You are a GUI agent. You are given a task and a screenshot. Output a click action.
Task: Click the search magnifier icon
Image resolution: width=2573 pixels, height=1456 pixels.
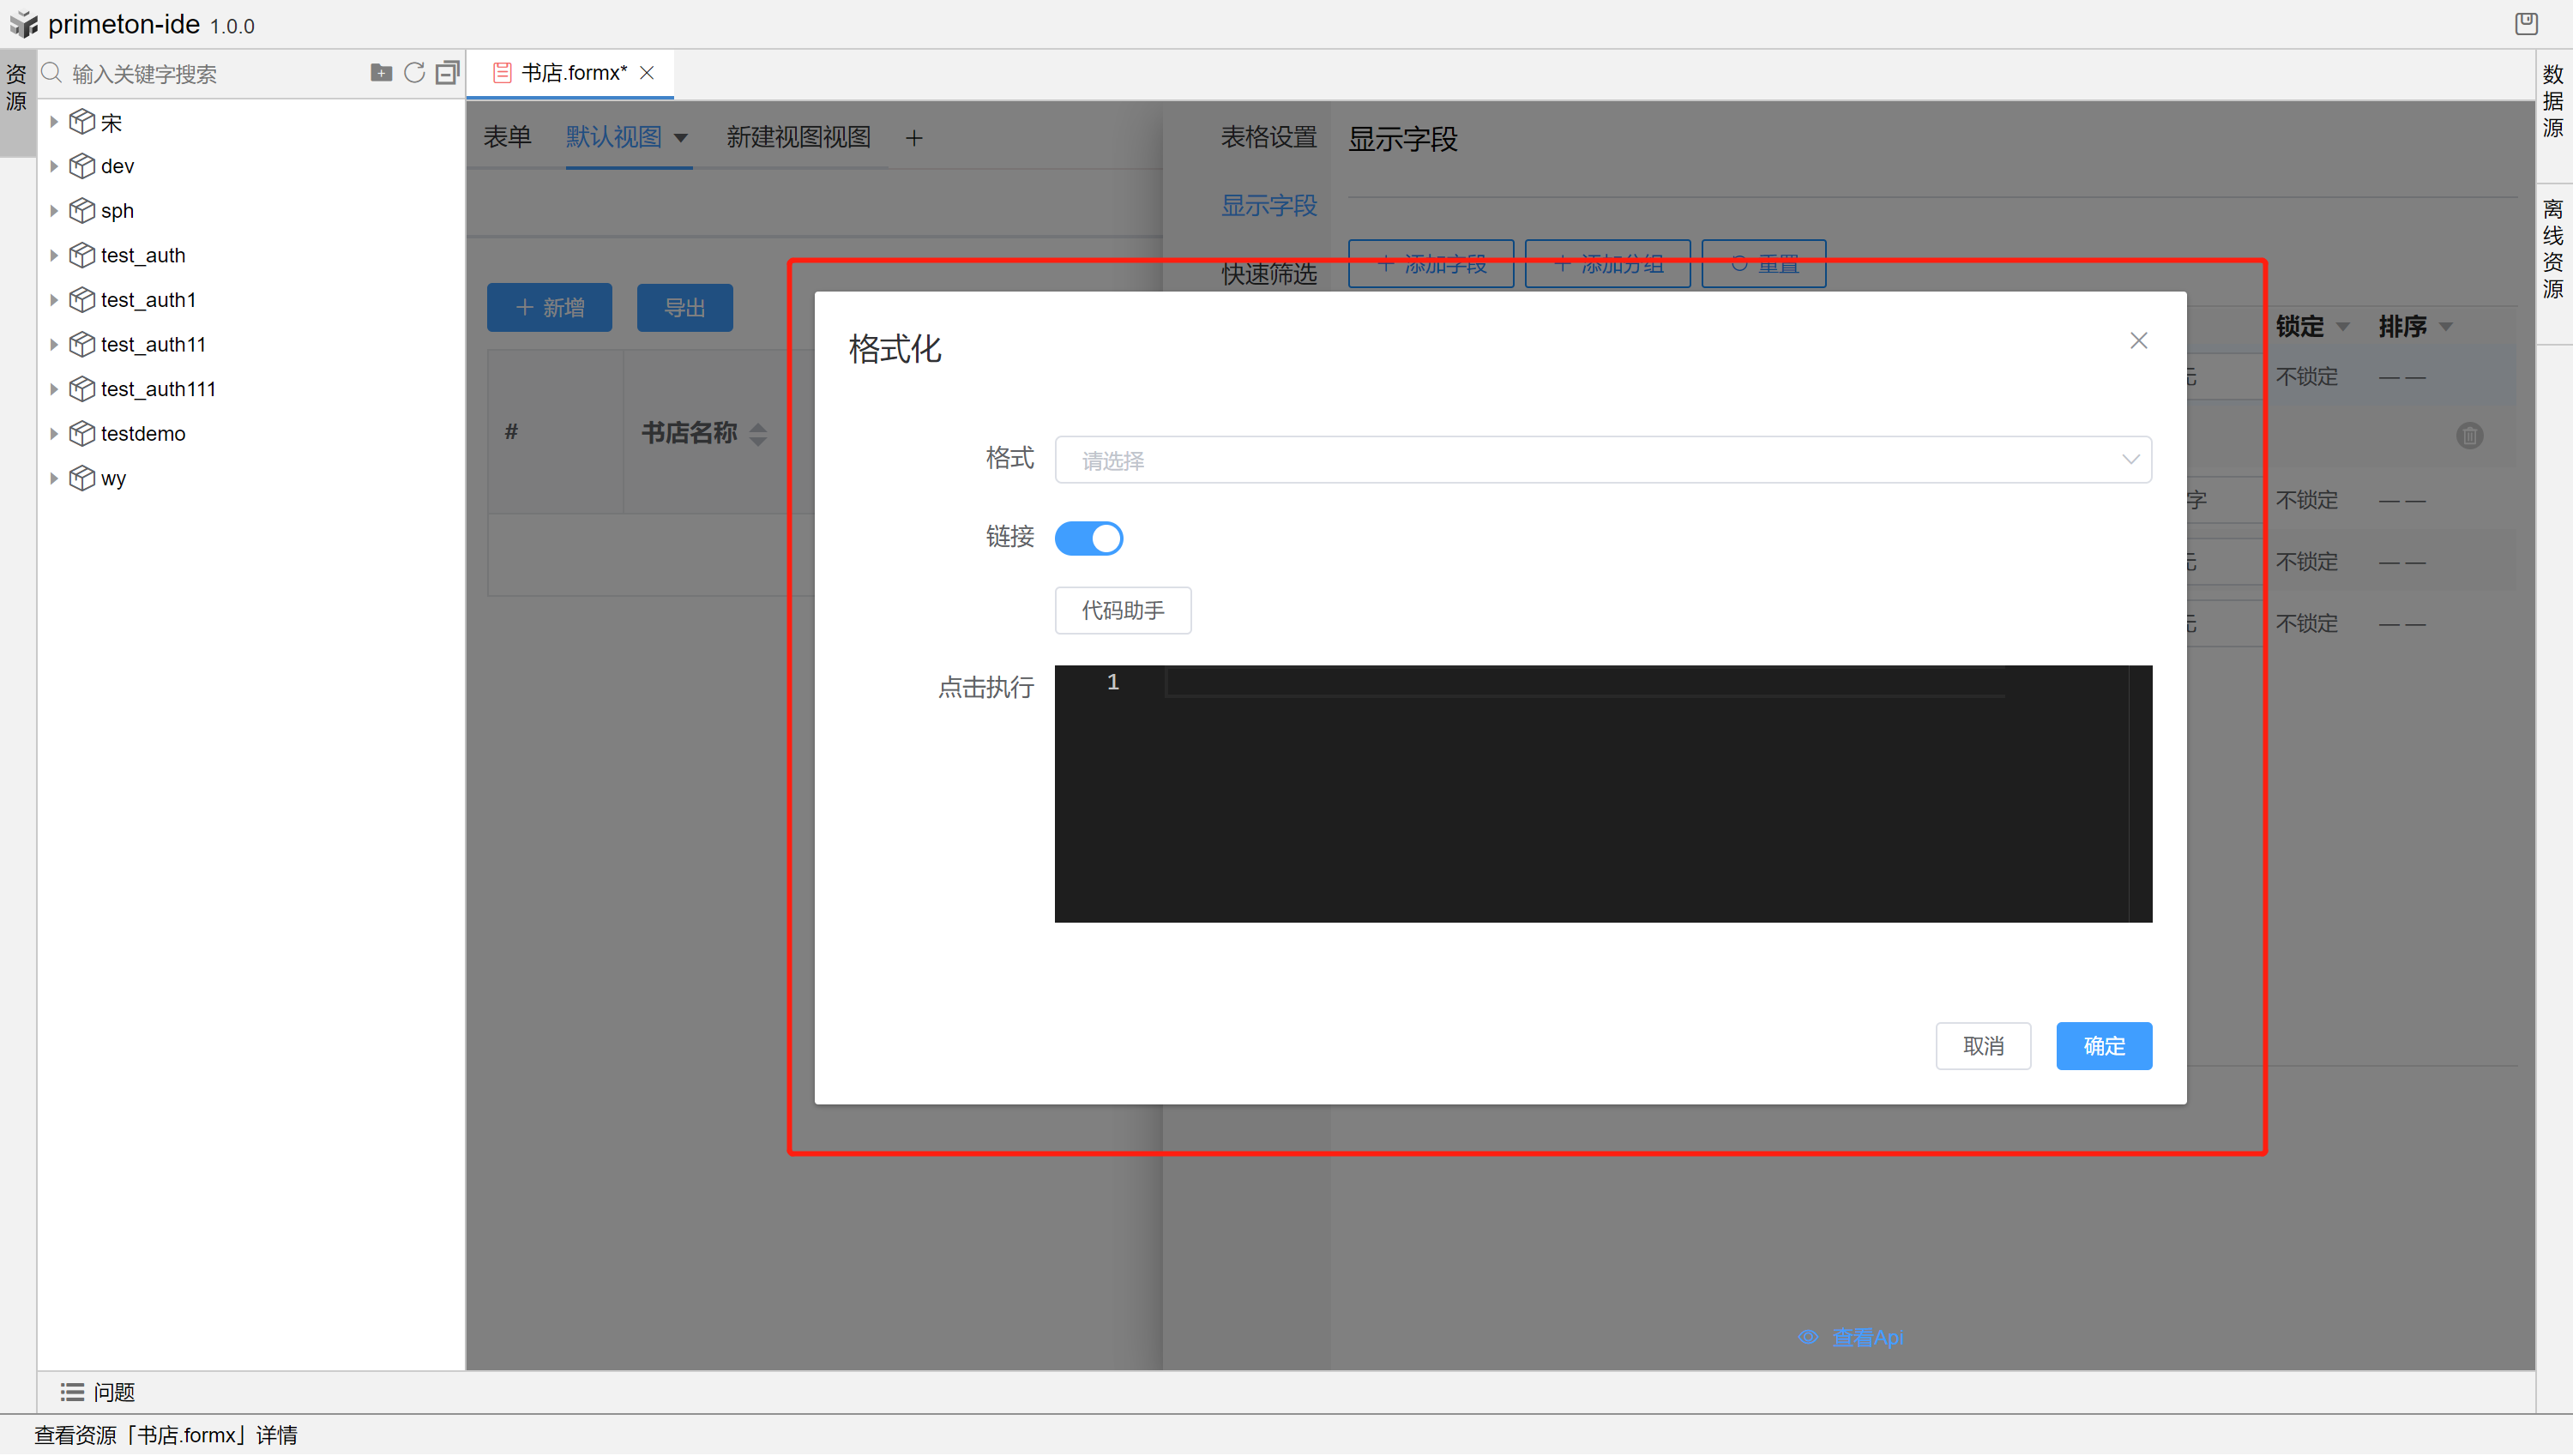click(52, 73)
